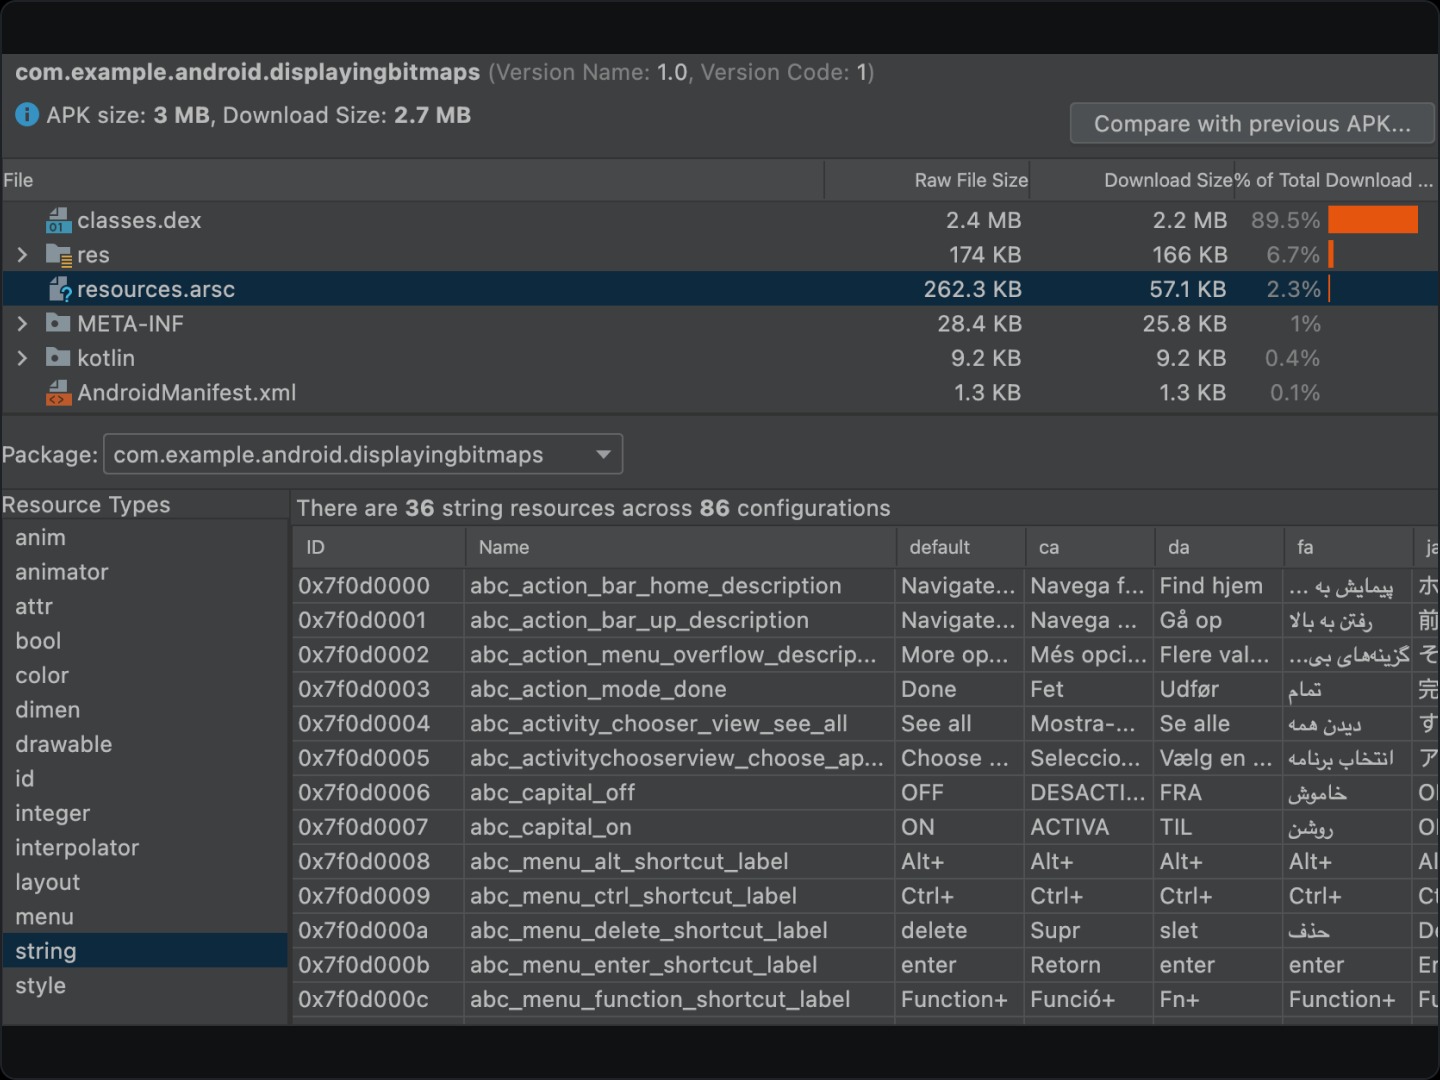Screen dimensions: 1440x1080
Task: Click the res folder icon
Action: coord(58,255)
